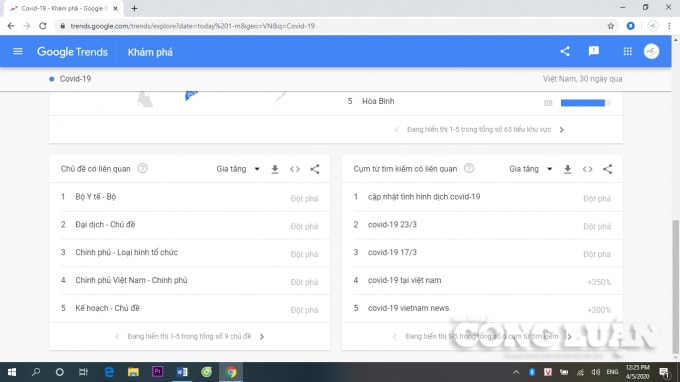680x382 pixels.
Task: Open the Windows Start menu
Action: click(12, 372)
